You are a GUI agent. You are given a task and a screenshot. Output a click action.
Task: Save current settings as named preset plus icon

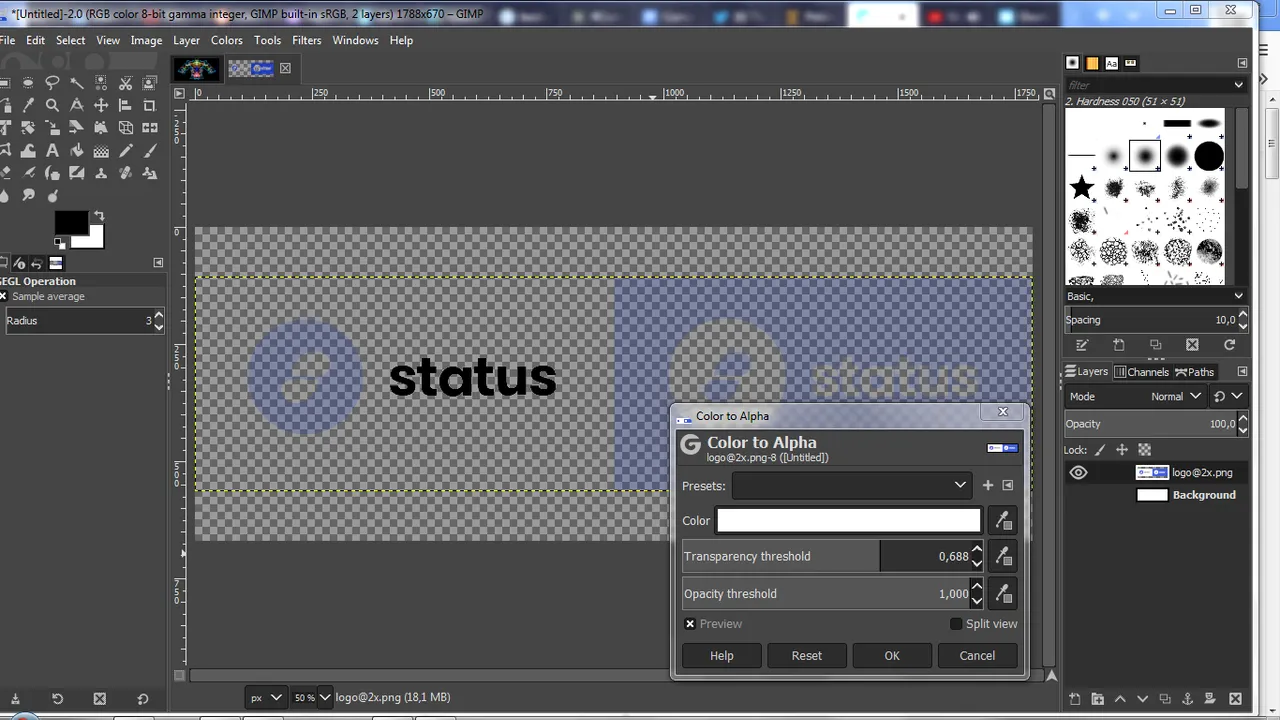pos(988,485)
